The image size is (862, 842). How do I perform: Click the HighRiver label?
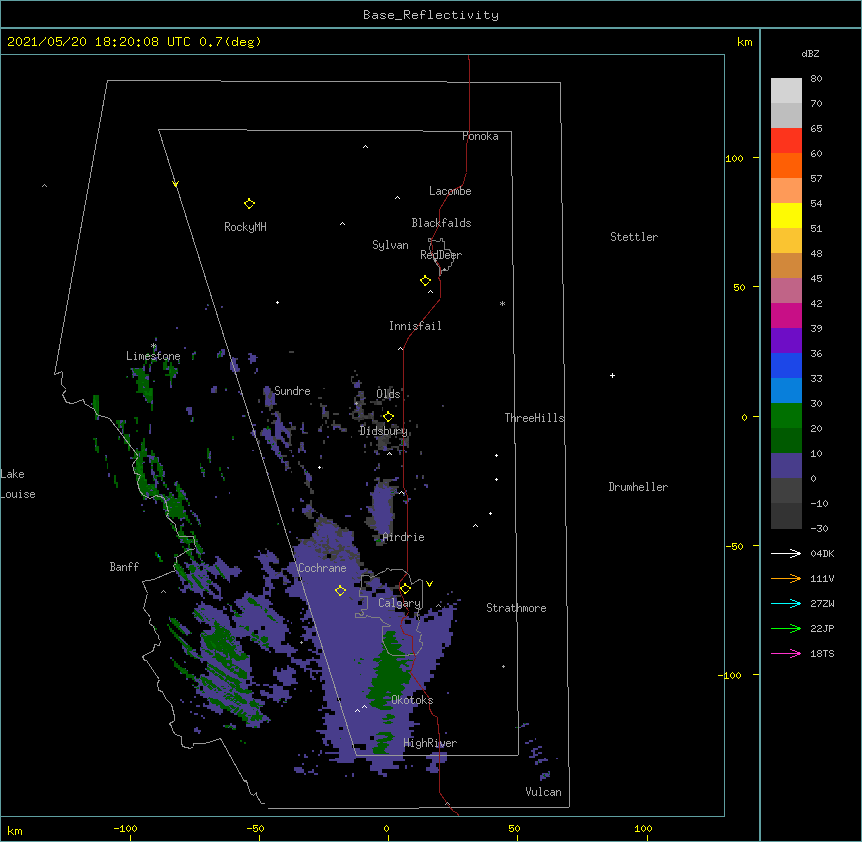[x=430, y=743]
